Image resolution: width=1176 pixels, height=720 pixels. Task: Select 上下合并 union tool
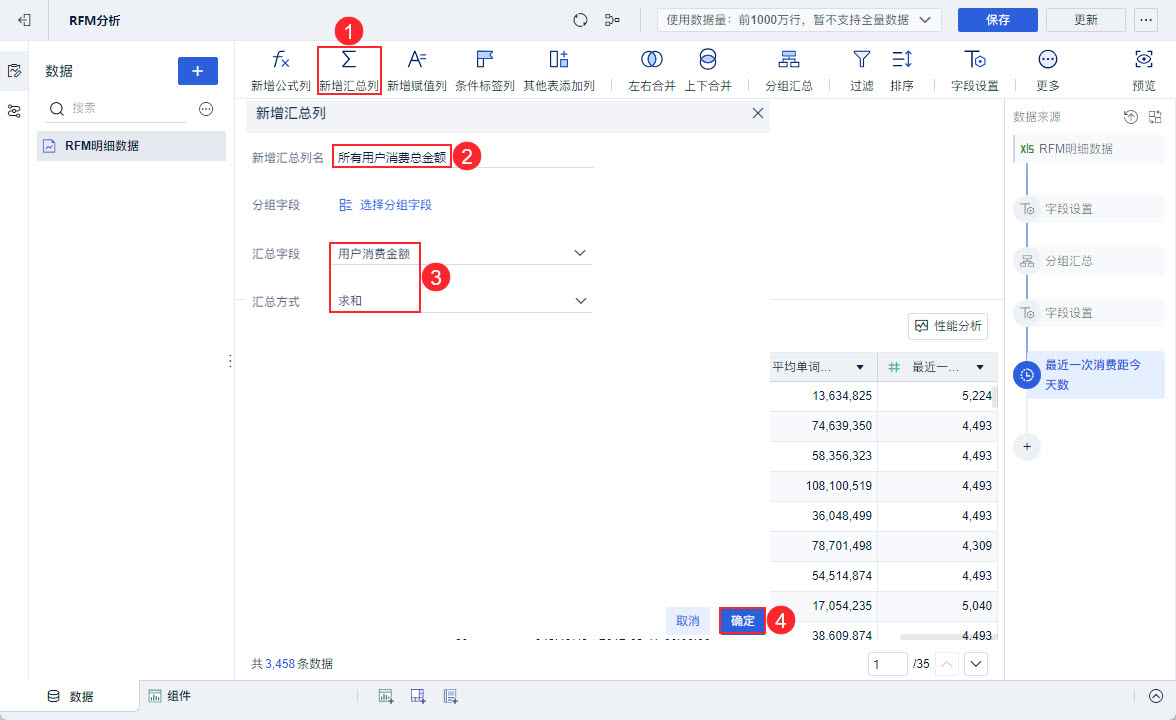(707, 70)
